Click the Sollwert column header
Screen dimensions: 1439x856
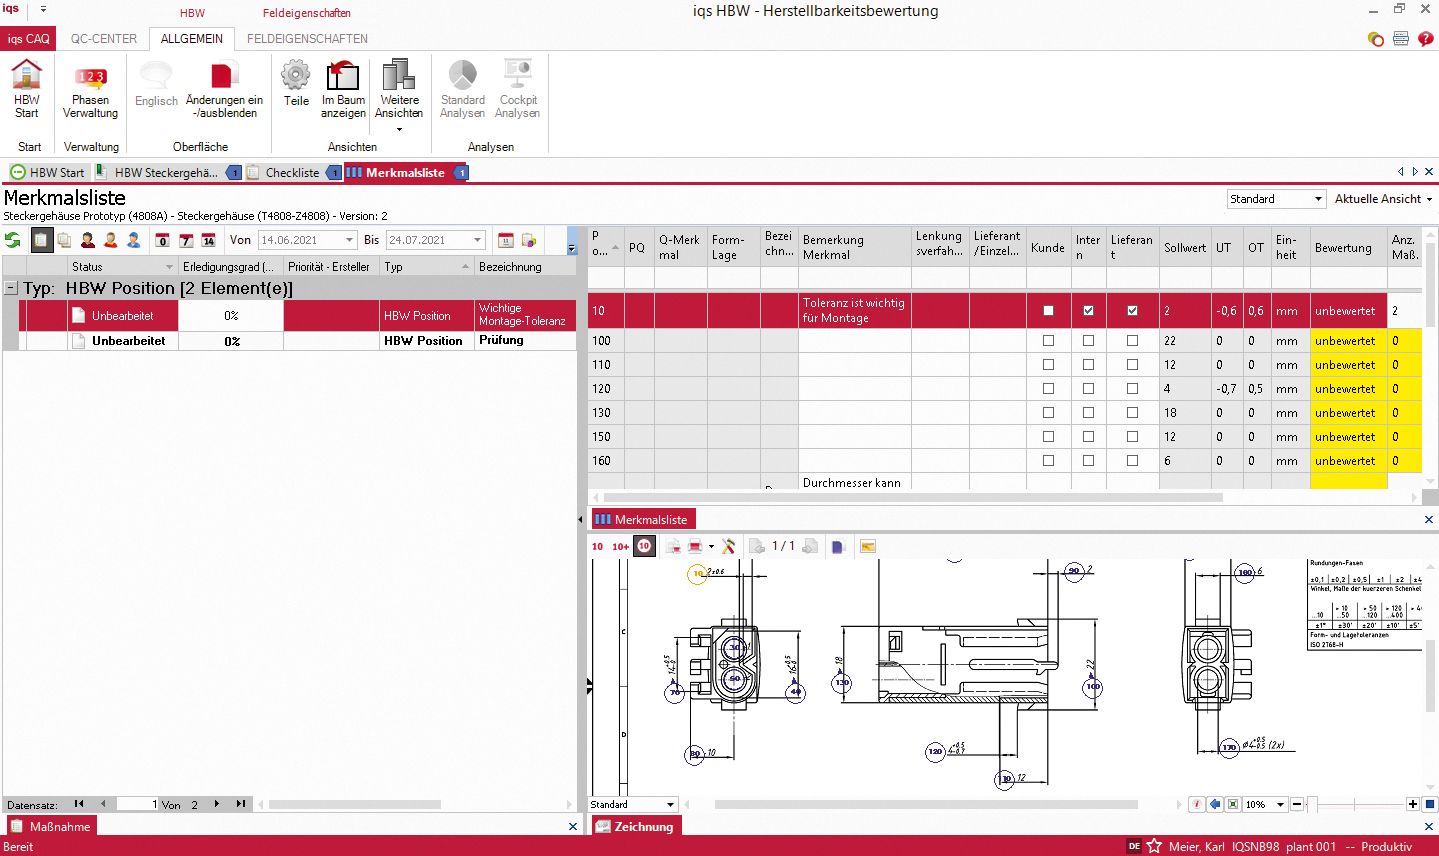[1184, 248]
